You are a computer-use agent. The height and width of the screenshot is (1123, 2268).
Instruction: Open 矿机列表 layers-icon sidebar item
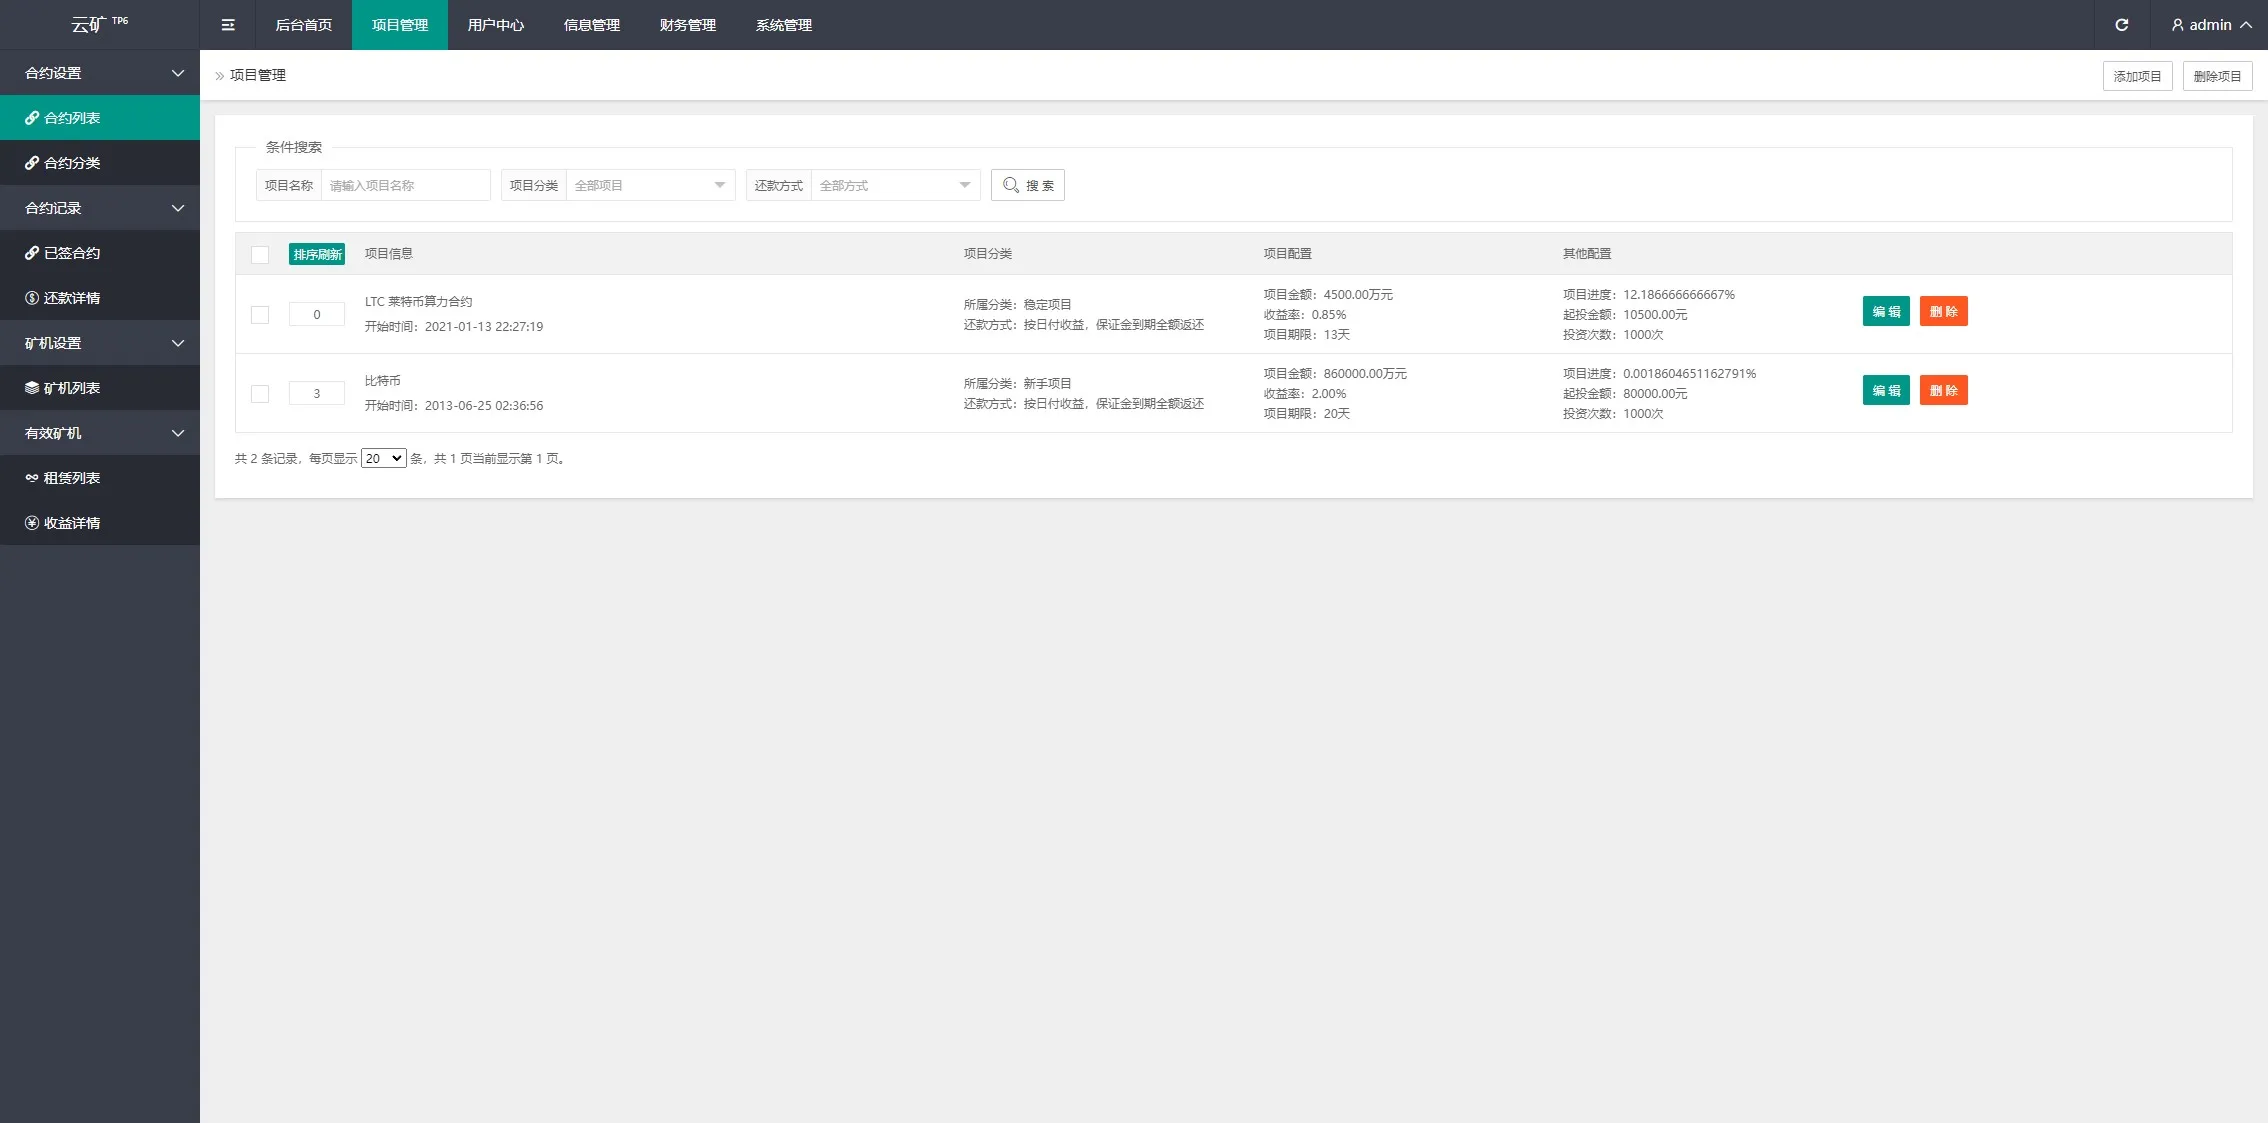[x=72, y=388]
